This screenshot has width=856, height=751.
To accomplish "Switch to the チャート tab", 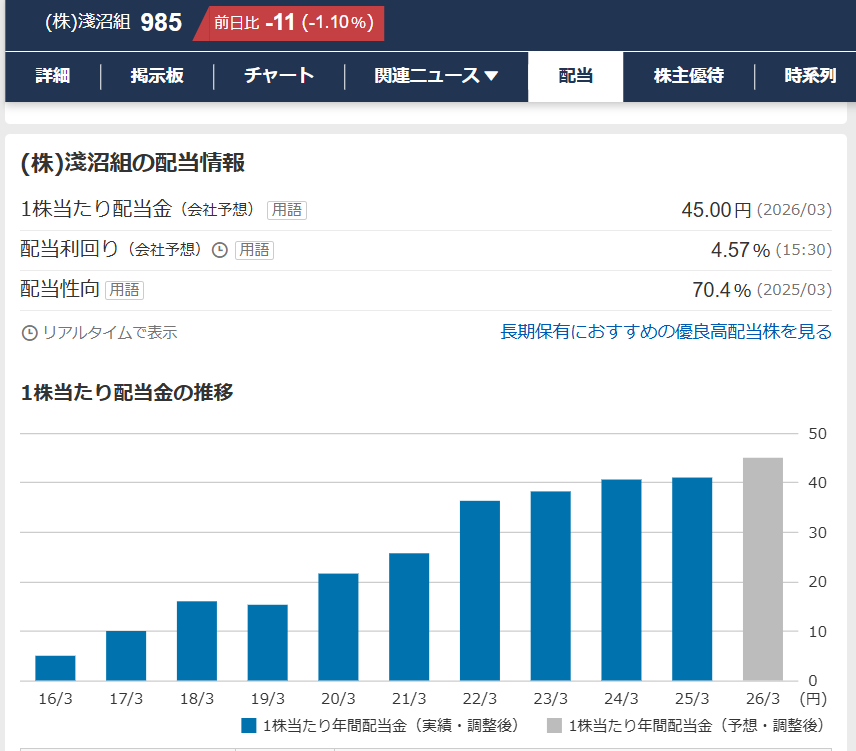I will [x=280, y=76].
